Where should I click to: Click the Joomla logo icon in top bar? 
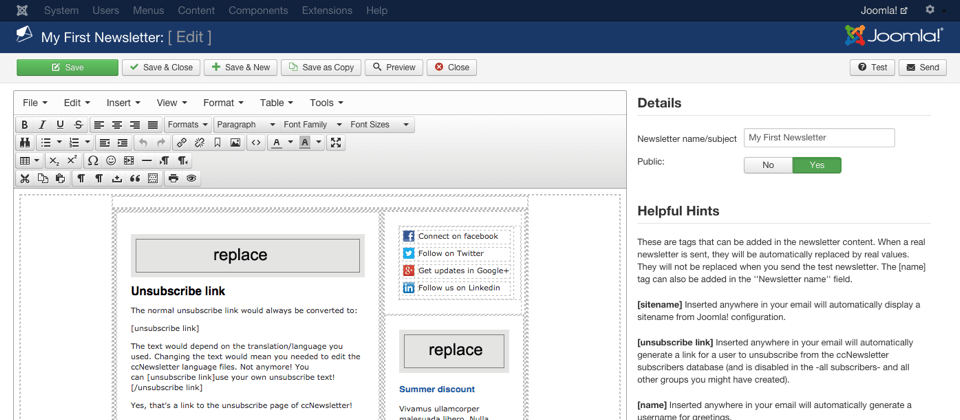click(23, 10)
